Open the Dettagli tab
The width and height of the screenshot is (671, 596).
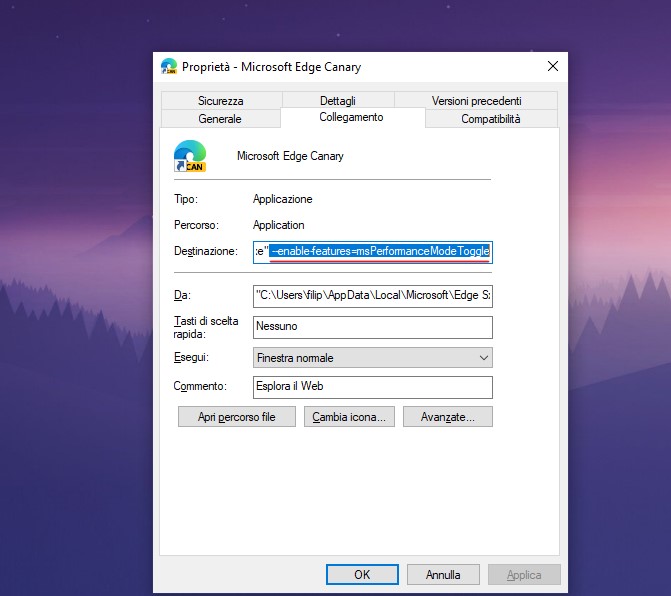click(x=338, y=101)
